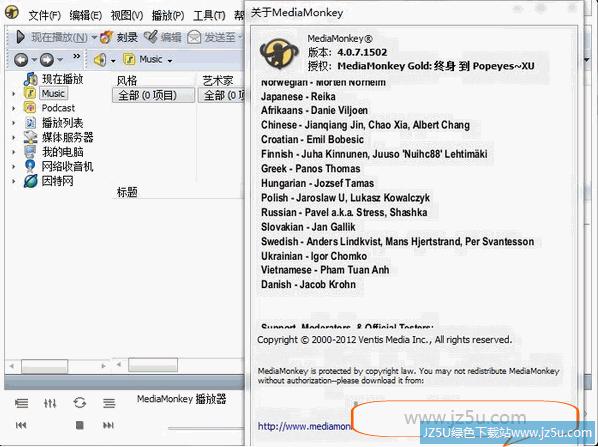
Task: Click the globe icon beside 因特网
Action: tap(30, 181)
